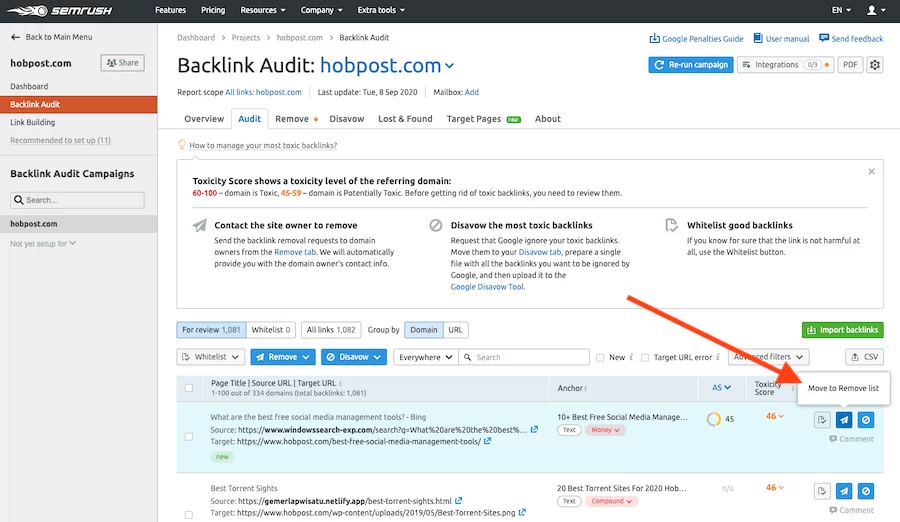Click the Semrush logo

tap(60, 10)
